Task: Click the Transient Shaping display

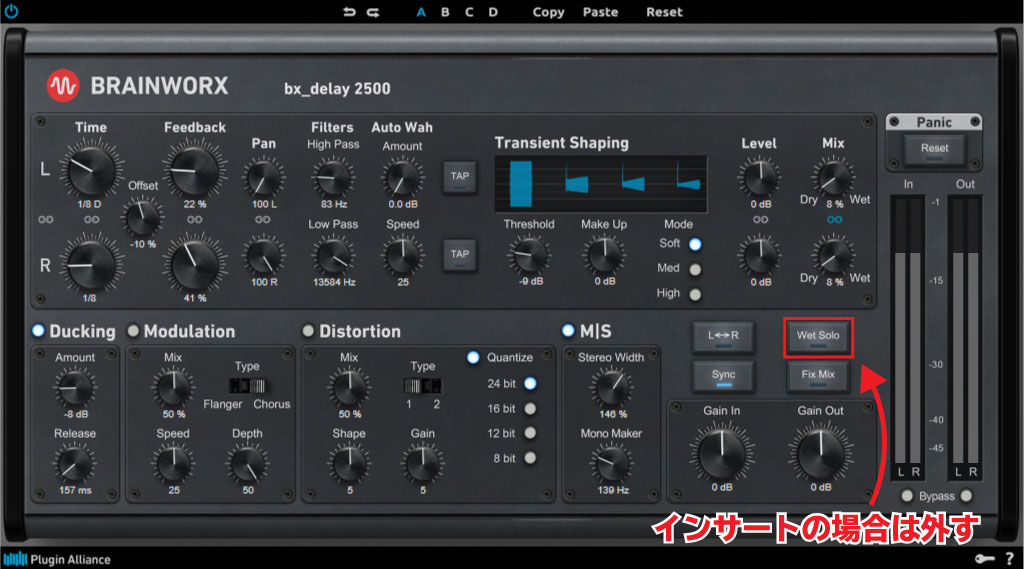Action: (601, 184)
